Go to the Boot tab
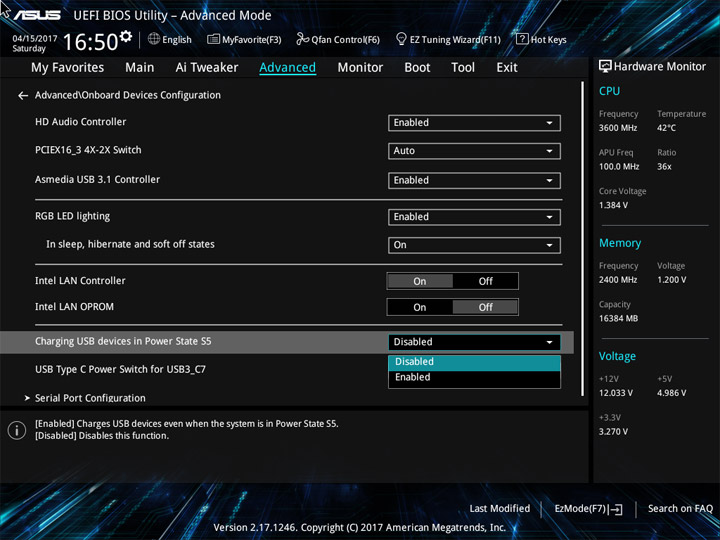The height and width of the screenshot is (540, 720). tap(417, 68)
